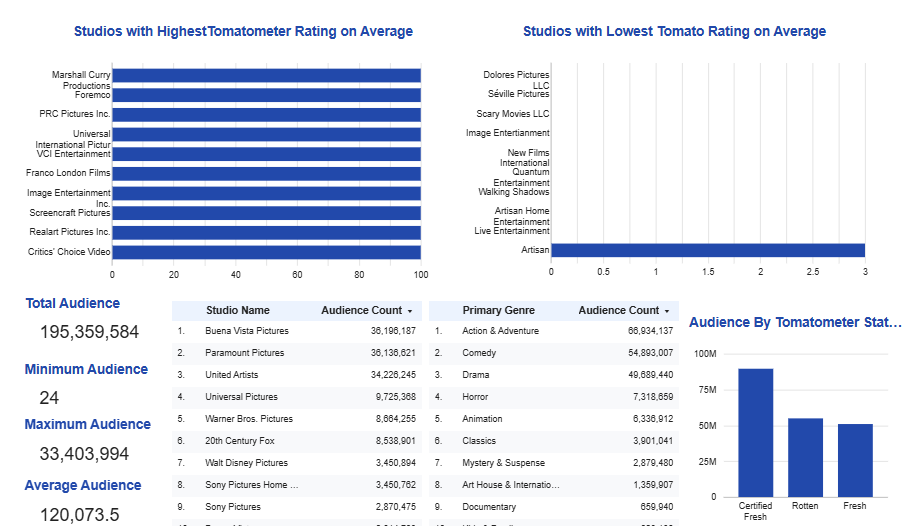Click the Studios with Lowest Tomato Rating title

pyautogui.click(x=674, y=32)
